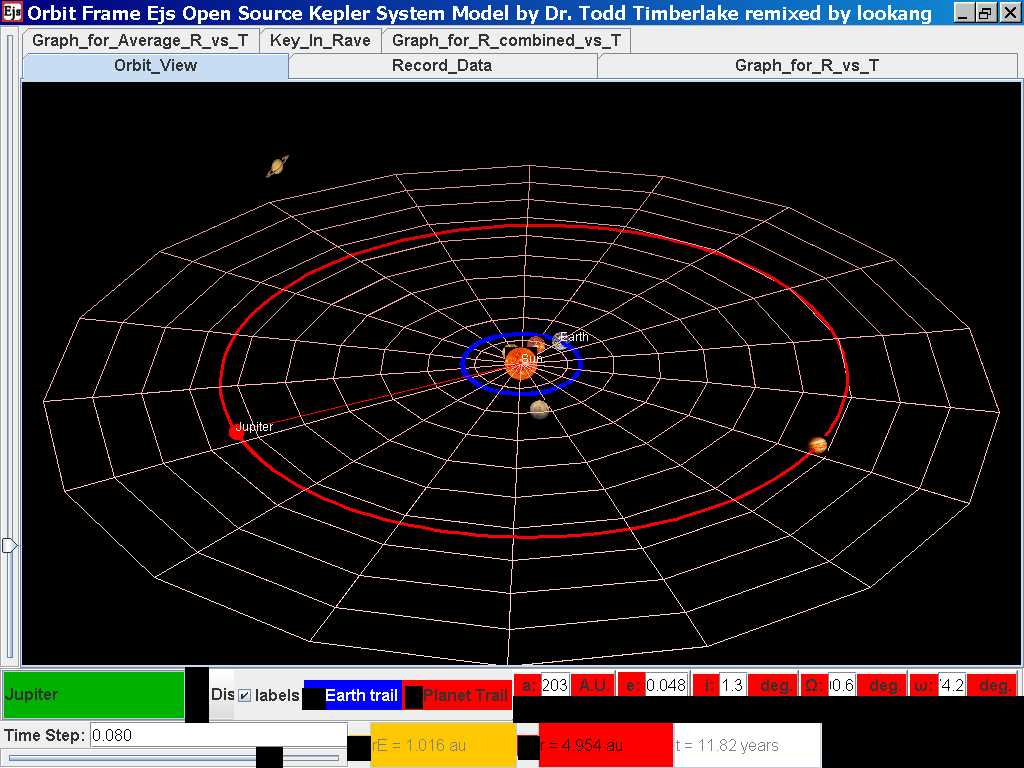Open the Graph_for_R_combined_vs_T tab
The height and width of the screenshot is (768, 1024).
coord(506,40)
